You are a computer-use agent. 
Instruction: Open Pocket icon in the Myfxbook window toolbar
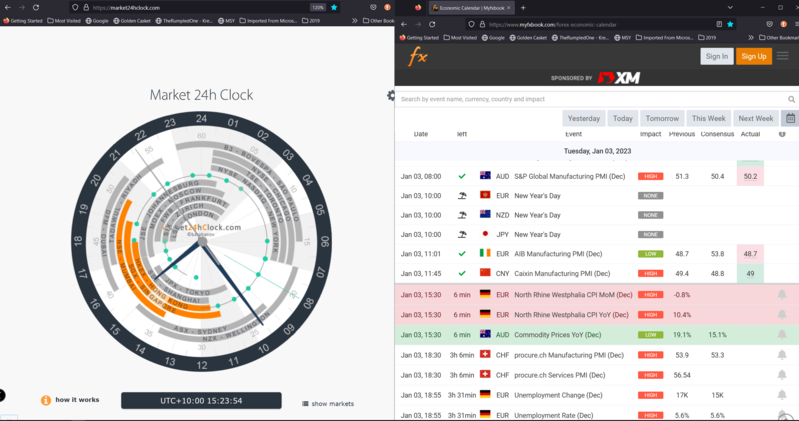tap(769, 24)
